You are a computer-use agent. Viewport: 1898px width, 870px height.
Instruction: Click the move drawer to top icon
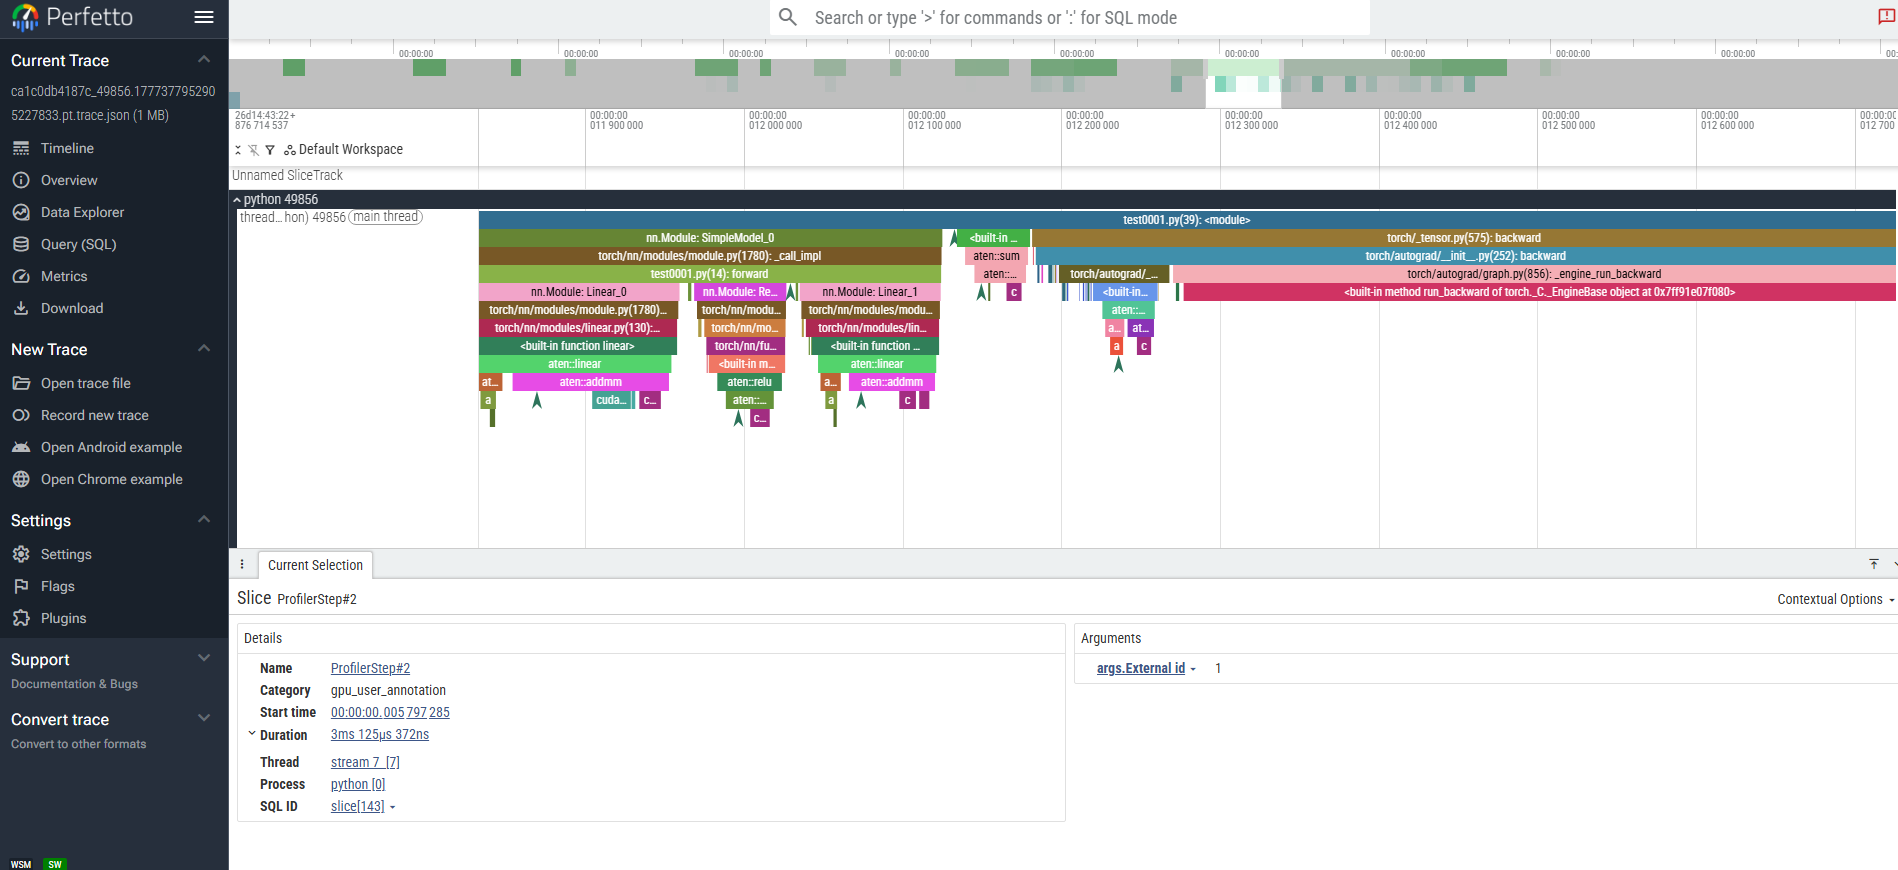(x=1874, y=564)
